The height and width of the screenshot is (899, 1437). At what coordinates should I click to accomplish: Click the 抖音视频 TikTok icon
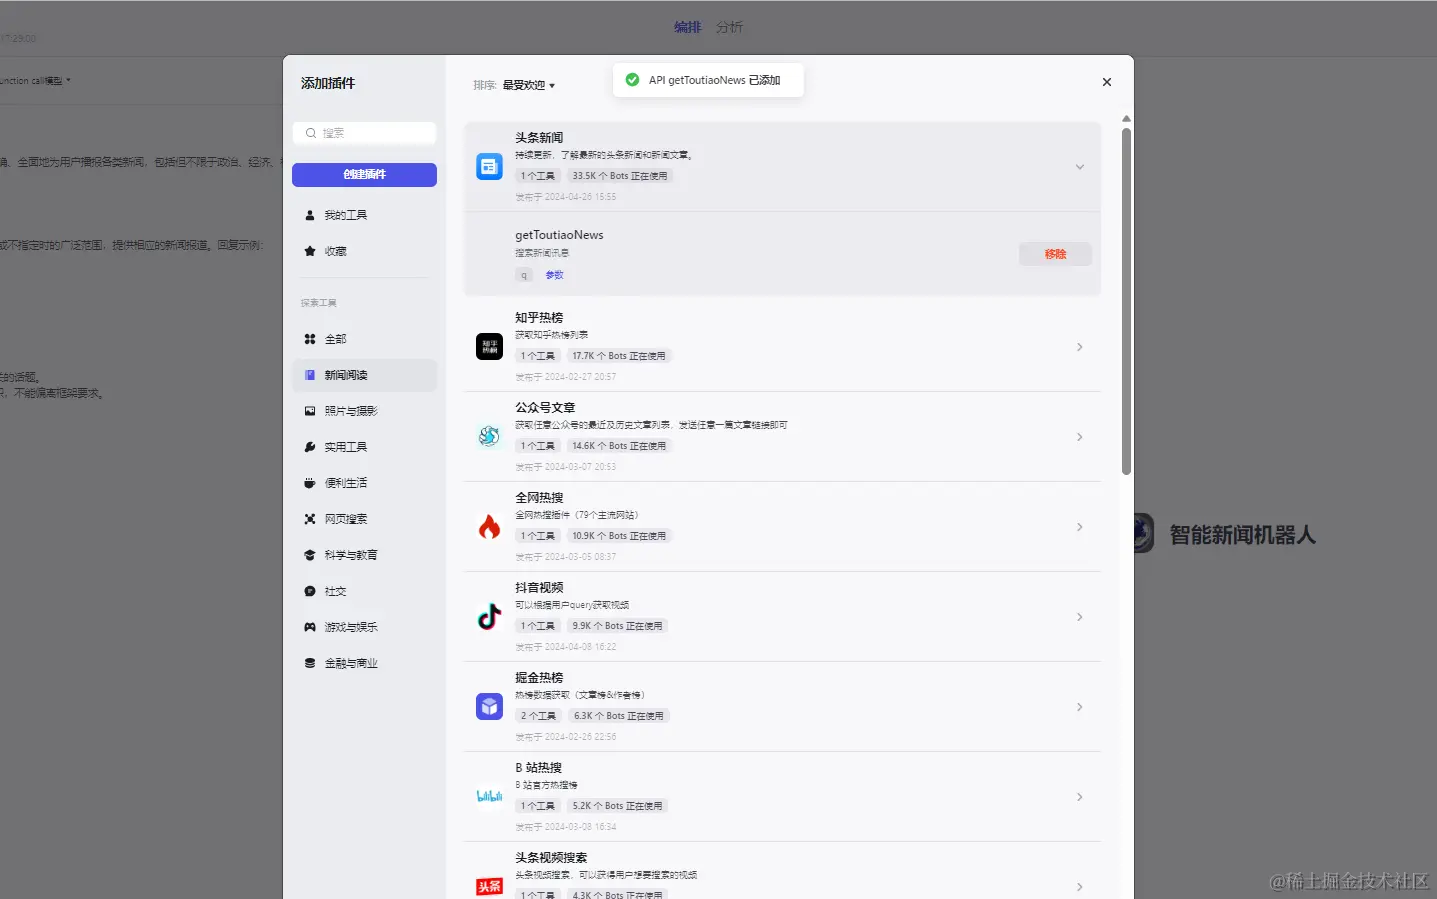point(489,617)
